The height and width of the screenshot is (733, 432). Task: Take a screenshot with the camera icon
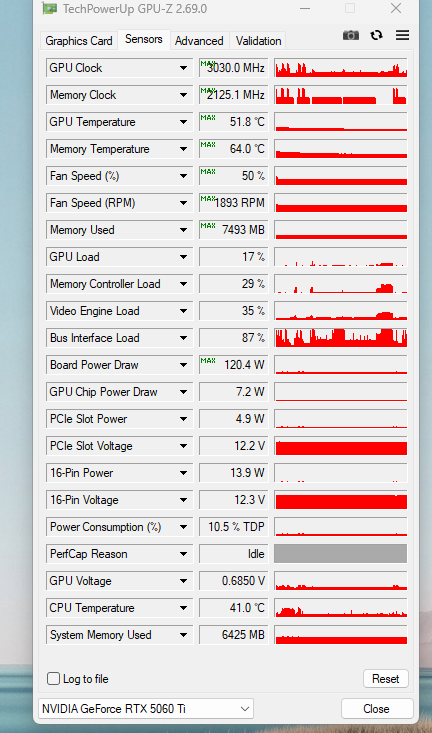coord(351,35)
